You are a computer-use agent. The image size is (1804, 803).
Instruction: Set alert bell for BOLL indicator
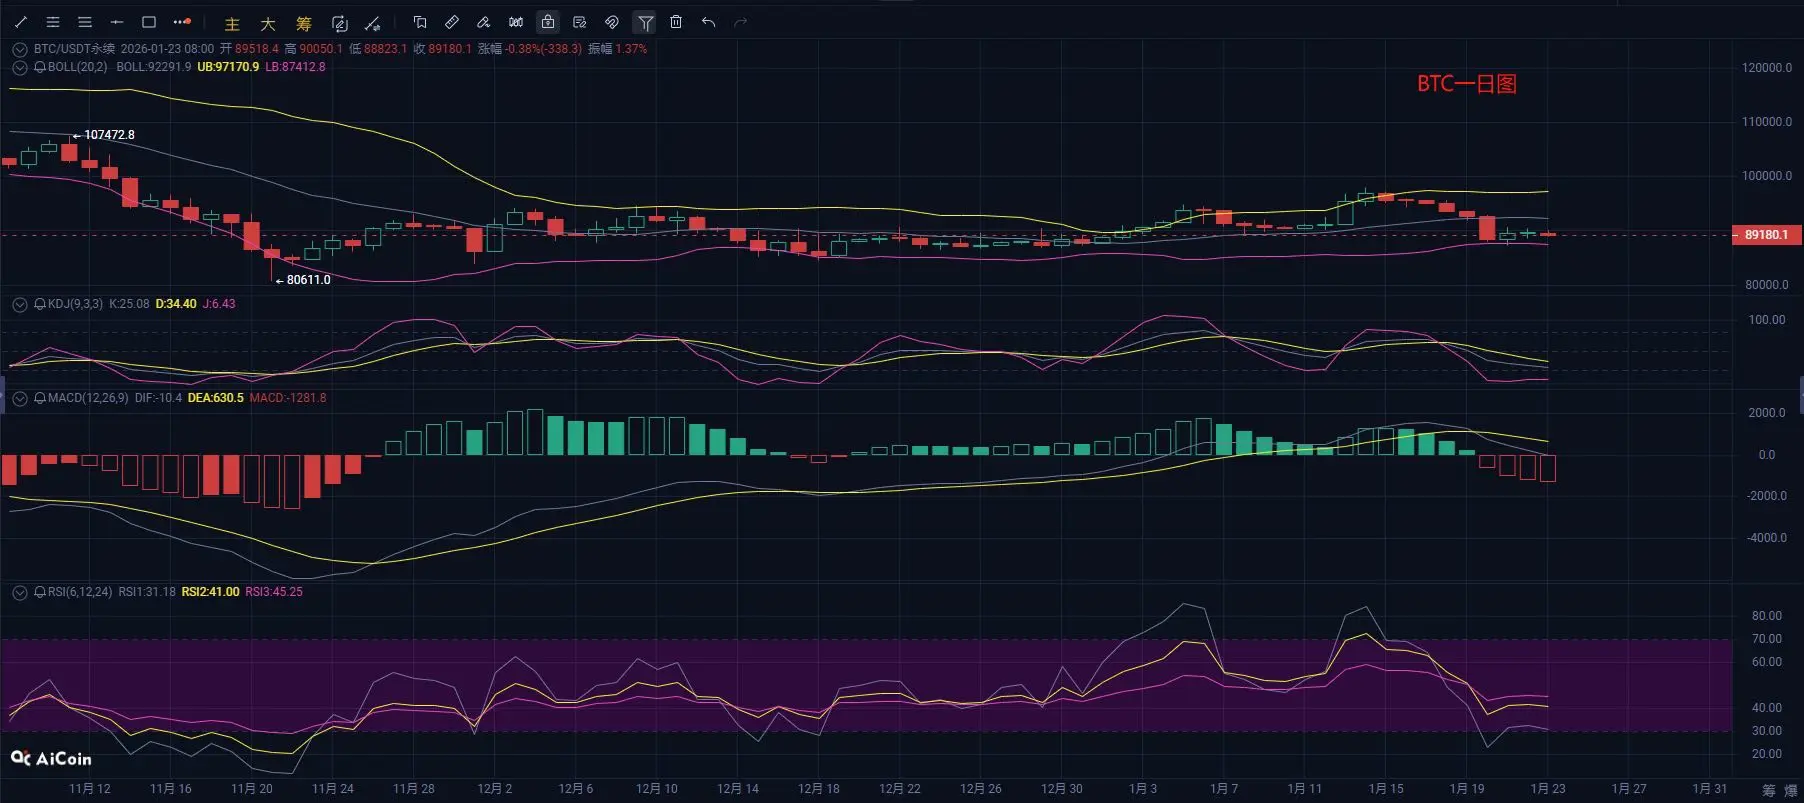[40, 67]
